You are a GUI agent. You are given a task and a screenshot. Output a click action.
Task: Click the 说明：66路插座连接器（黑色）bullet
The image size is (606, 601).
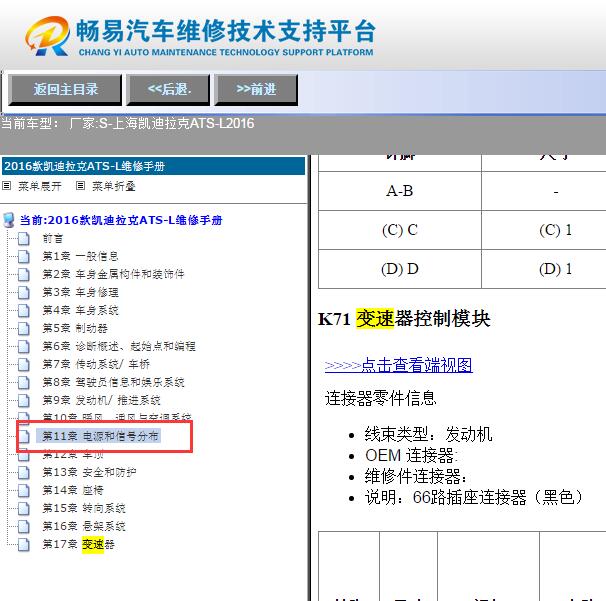point(474,497)
